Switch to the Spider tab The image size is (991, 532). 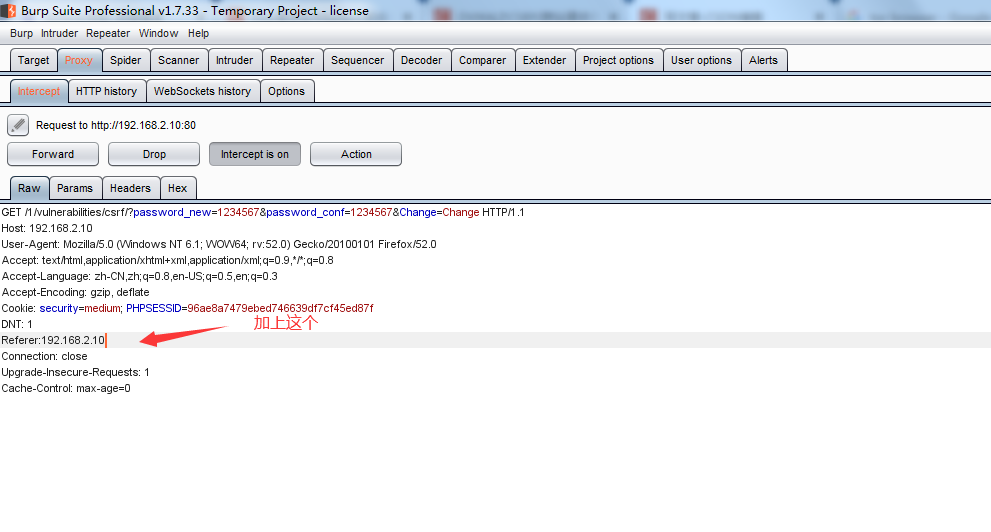pos(126,60)
